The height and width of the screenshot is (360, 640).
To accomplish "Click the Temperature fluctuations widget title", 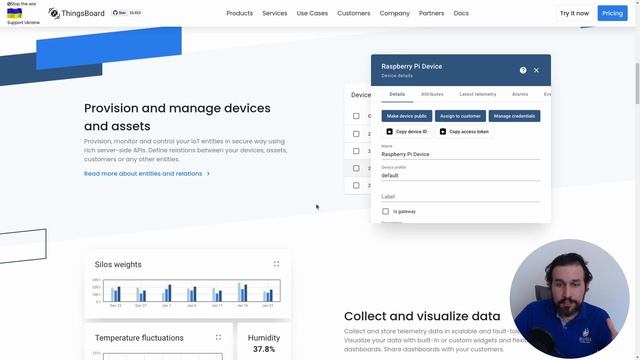I will [x=139, y=338].
